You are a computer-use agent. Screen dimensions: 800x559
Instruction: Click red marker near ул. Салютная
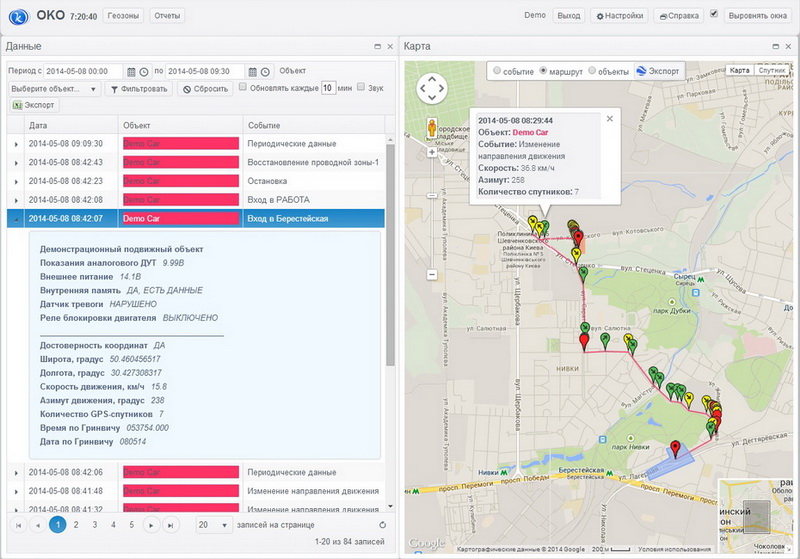tap(584, 342)
